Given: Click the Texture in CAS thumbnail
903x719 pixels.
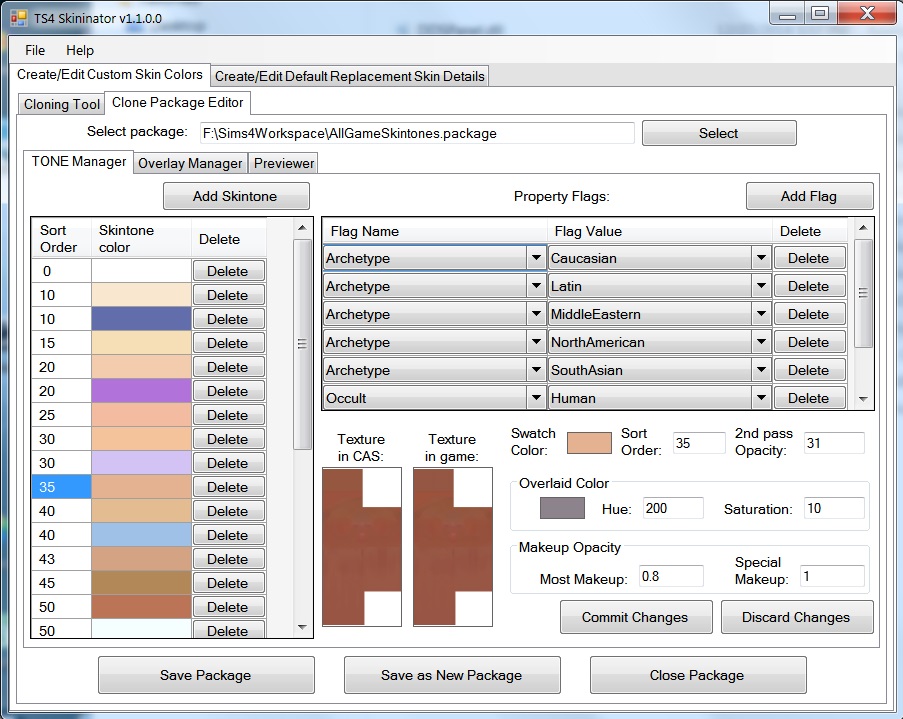Looking at the screenshot, I should click(x=361, y=545).
